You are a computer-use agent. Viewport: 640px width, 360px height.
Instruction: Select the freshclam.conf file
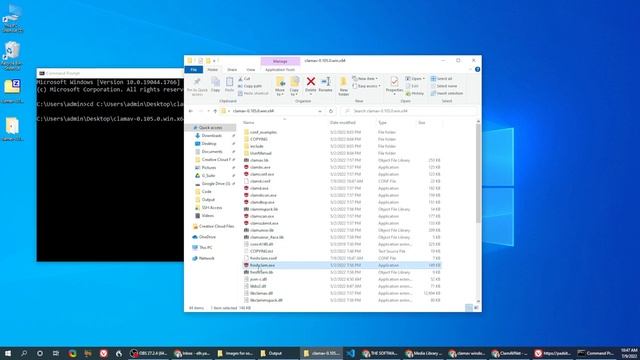click(263, 258)
